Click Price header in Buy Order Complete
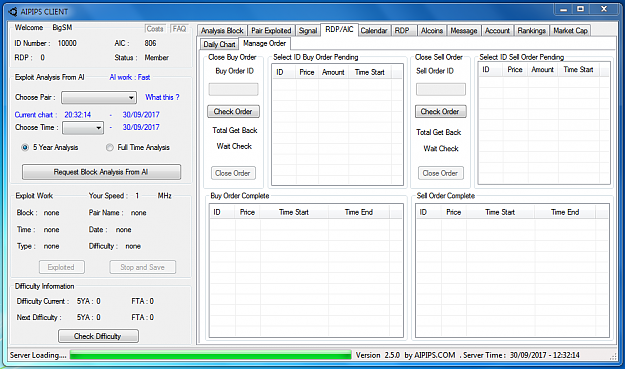 click(247, 212)
